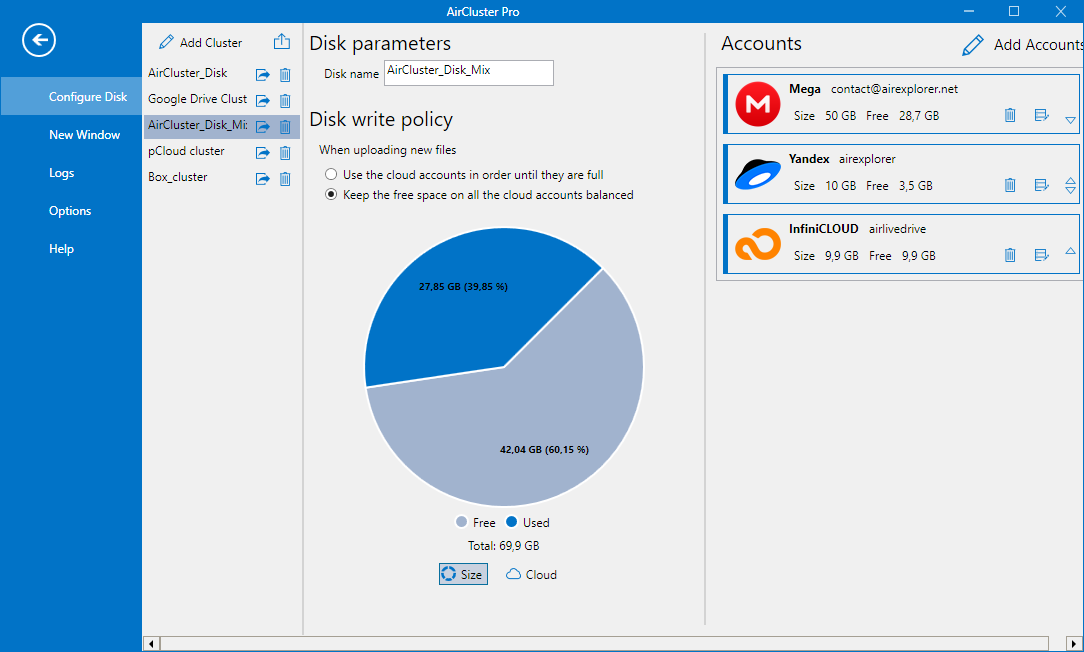Edit Mega account with edit icon
The width and height of the screenshot is (1084, 652).
coord(1042,115)
